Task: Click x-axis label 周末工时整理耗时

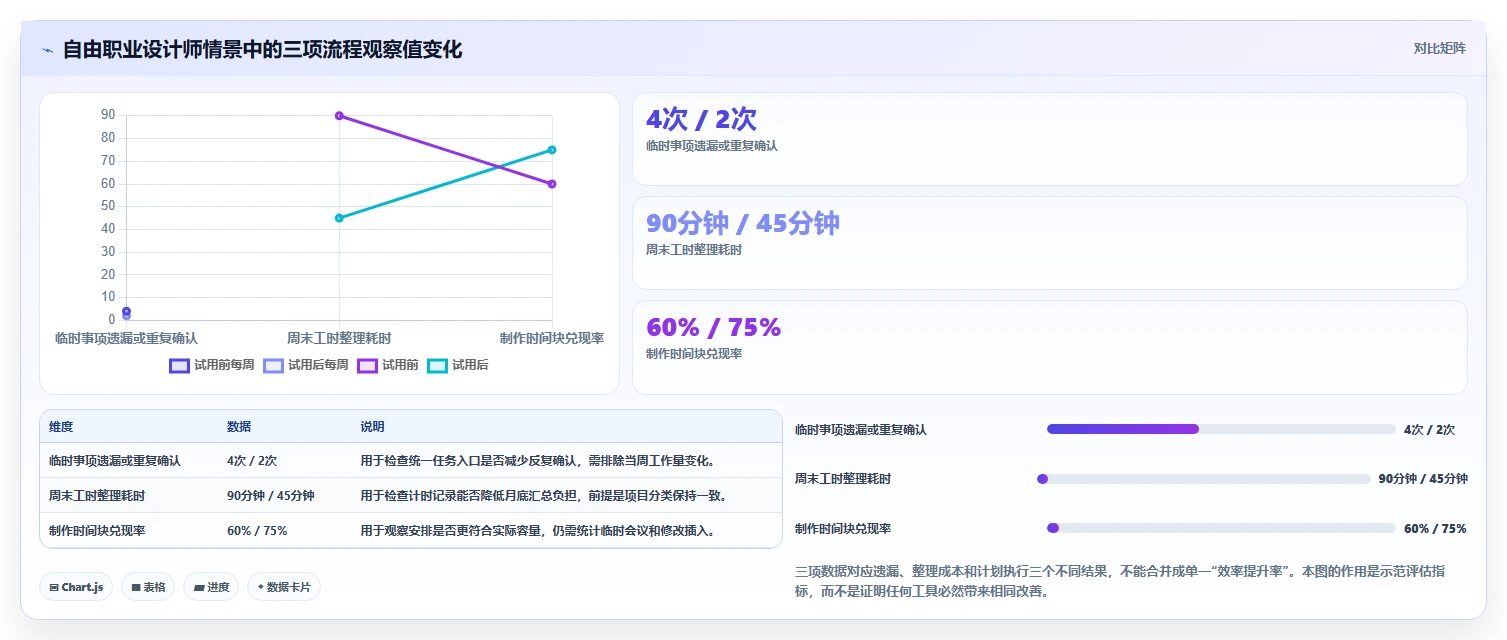Action: tap(339, 339)
